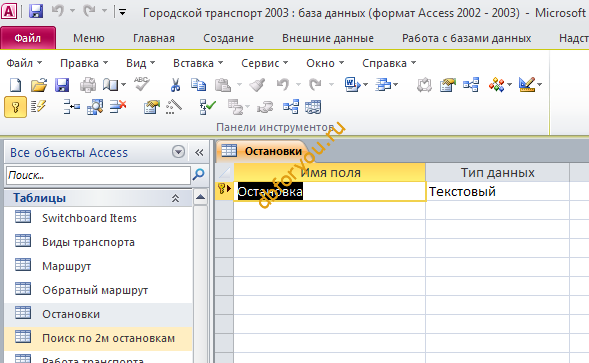Open Print Preview dropdown arrow

[x=123, y=85]
